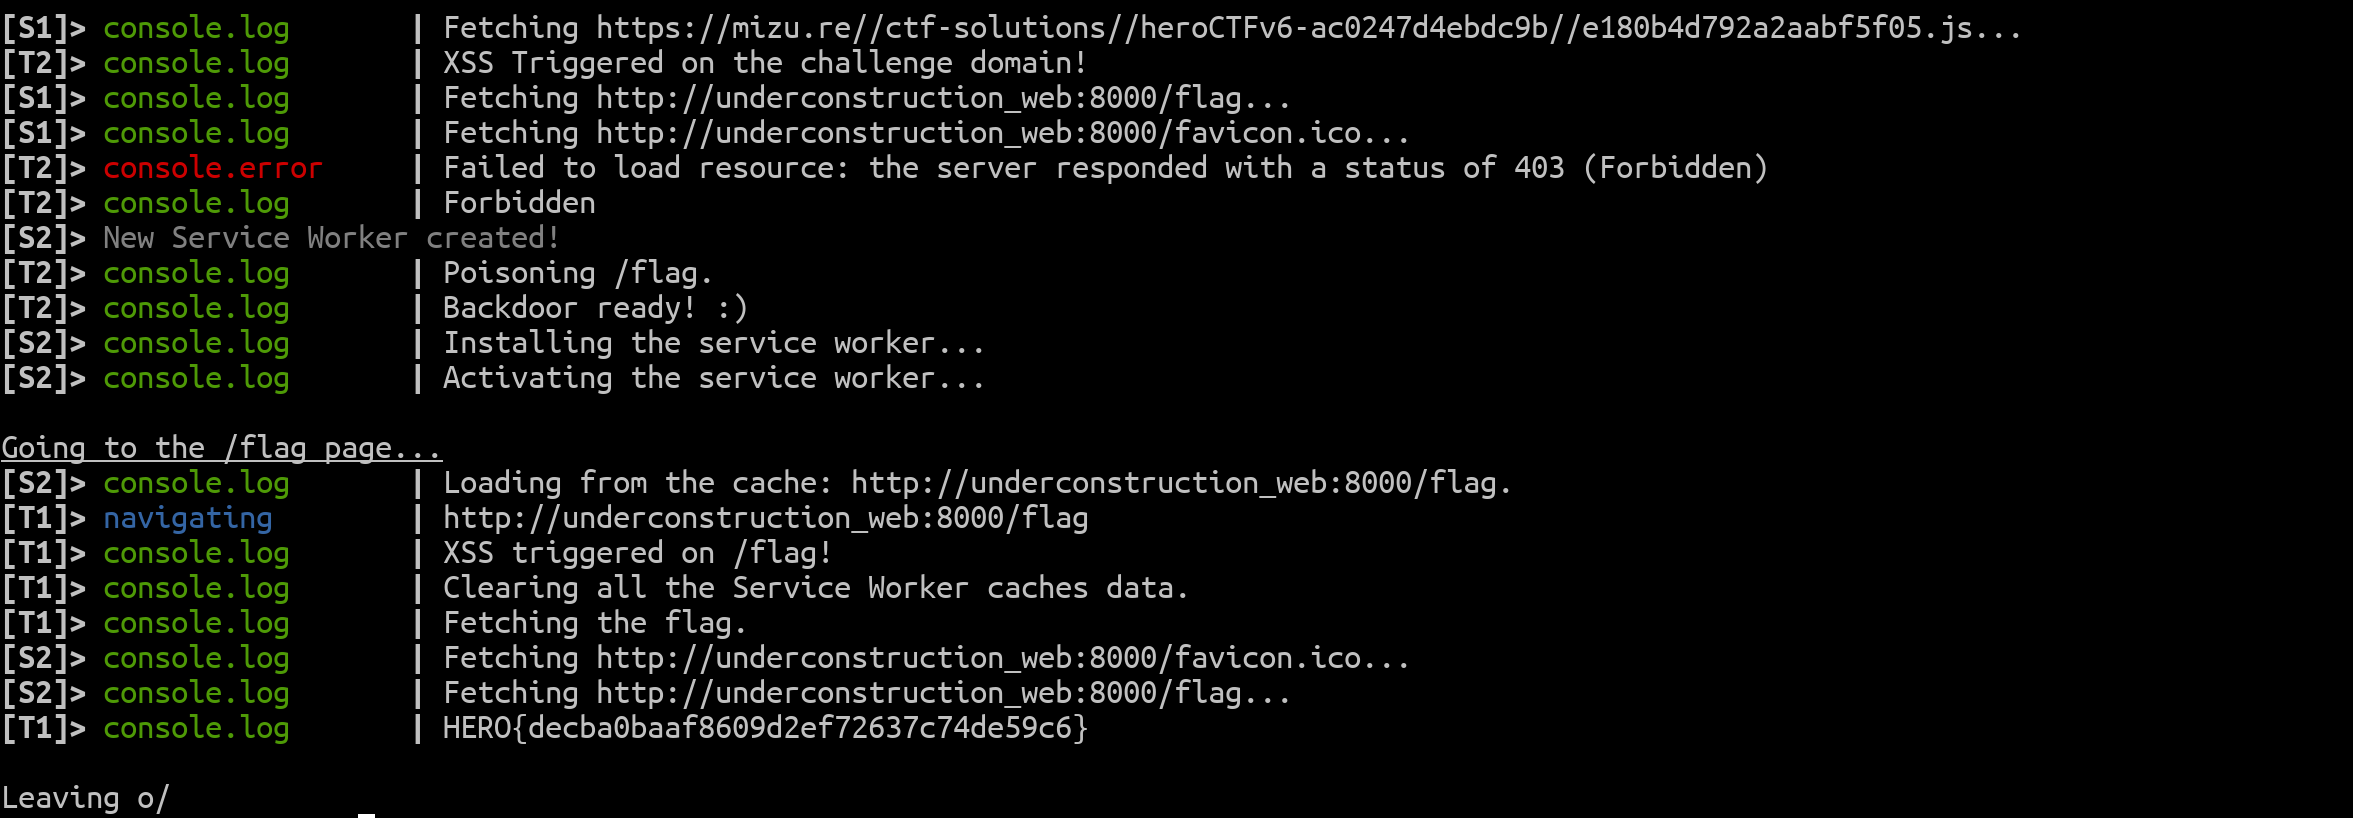Screen dimensions: 2353x818
Task: Click the underlined "Going to the /flag page..." heading
Action: (220, 448)
